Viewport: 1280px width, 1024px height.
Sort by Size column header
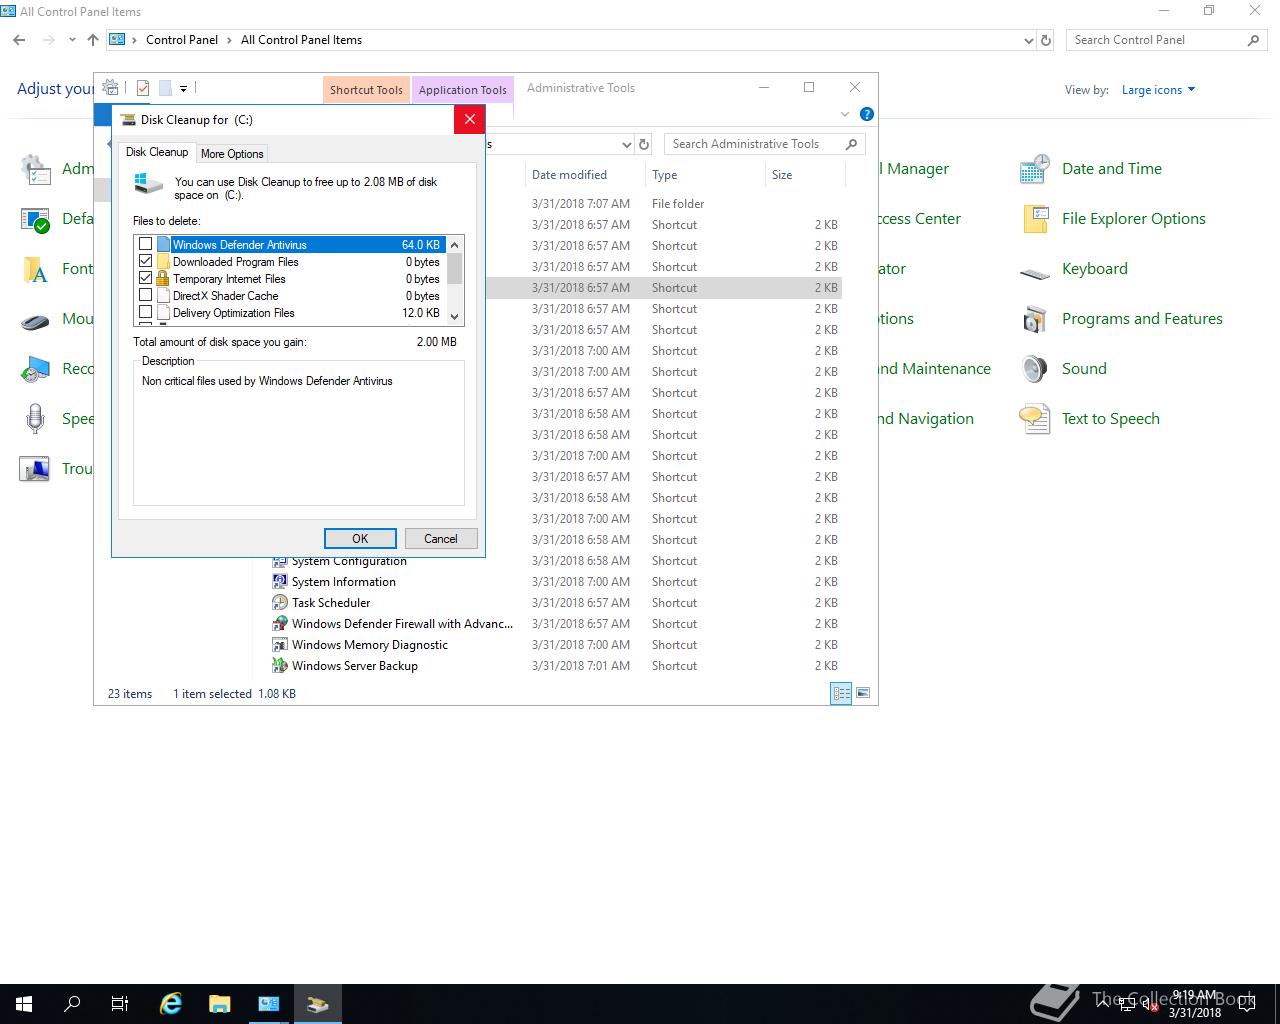pos(805,175)
